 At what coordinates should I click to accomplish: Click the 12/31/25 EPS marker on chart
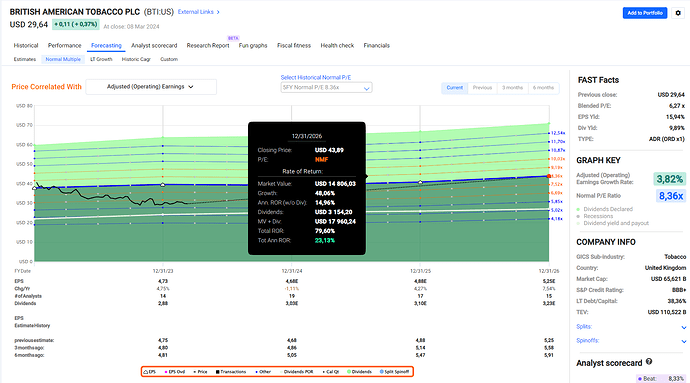[x=420, y=182]
